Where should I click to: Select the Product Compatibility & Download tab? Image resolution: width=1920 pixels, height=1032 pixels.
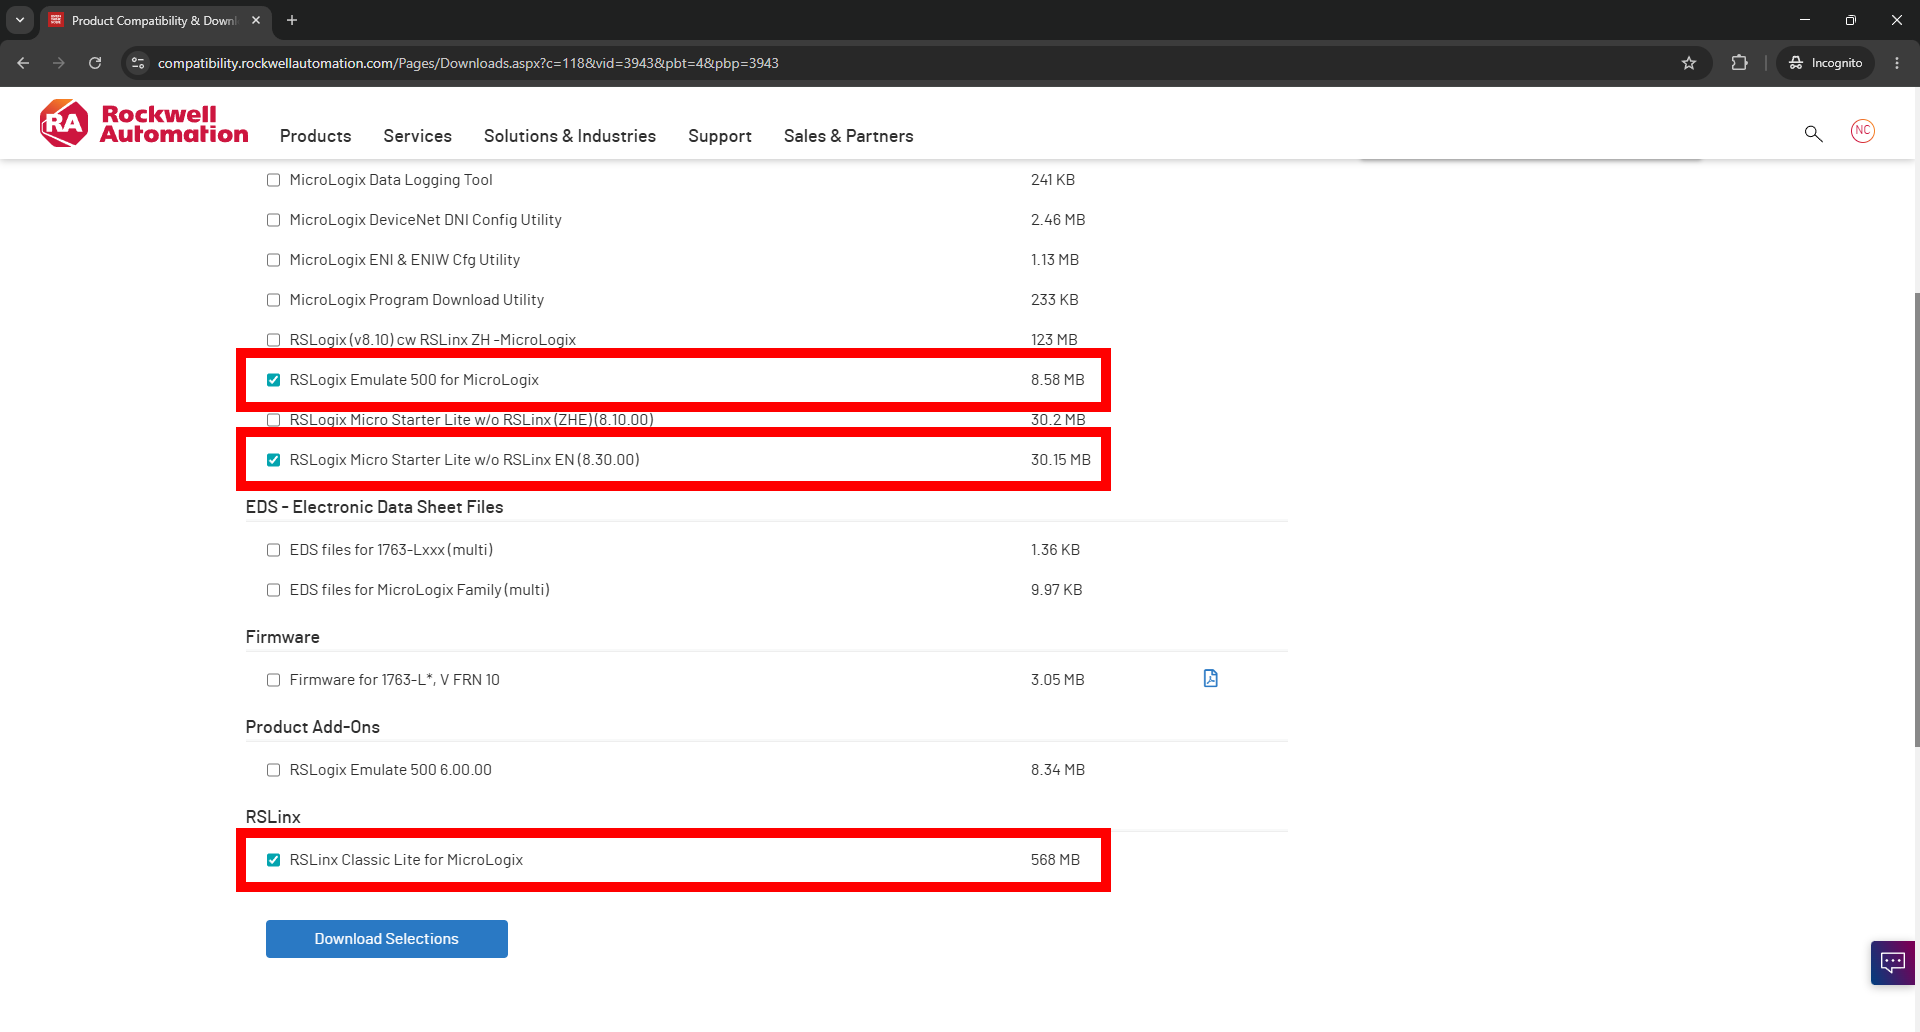coord(155,20)
